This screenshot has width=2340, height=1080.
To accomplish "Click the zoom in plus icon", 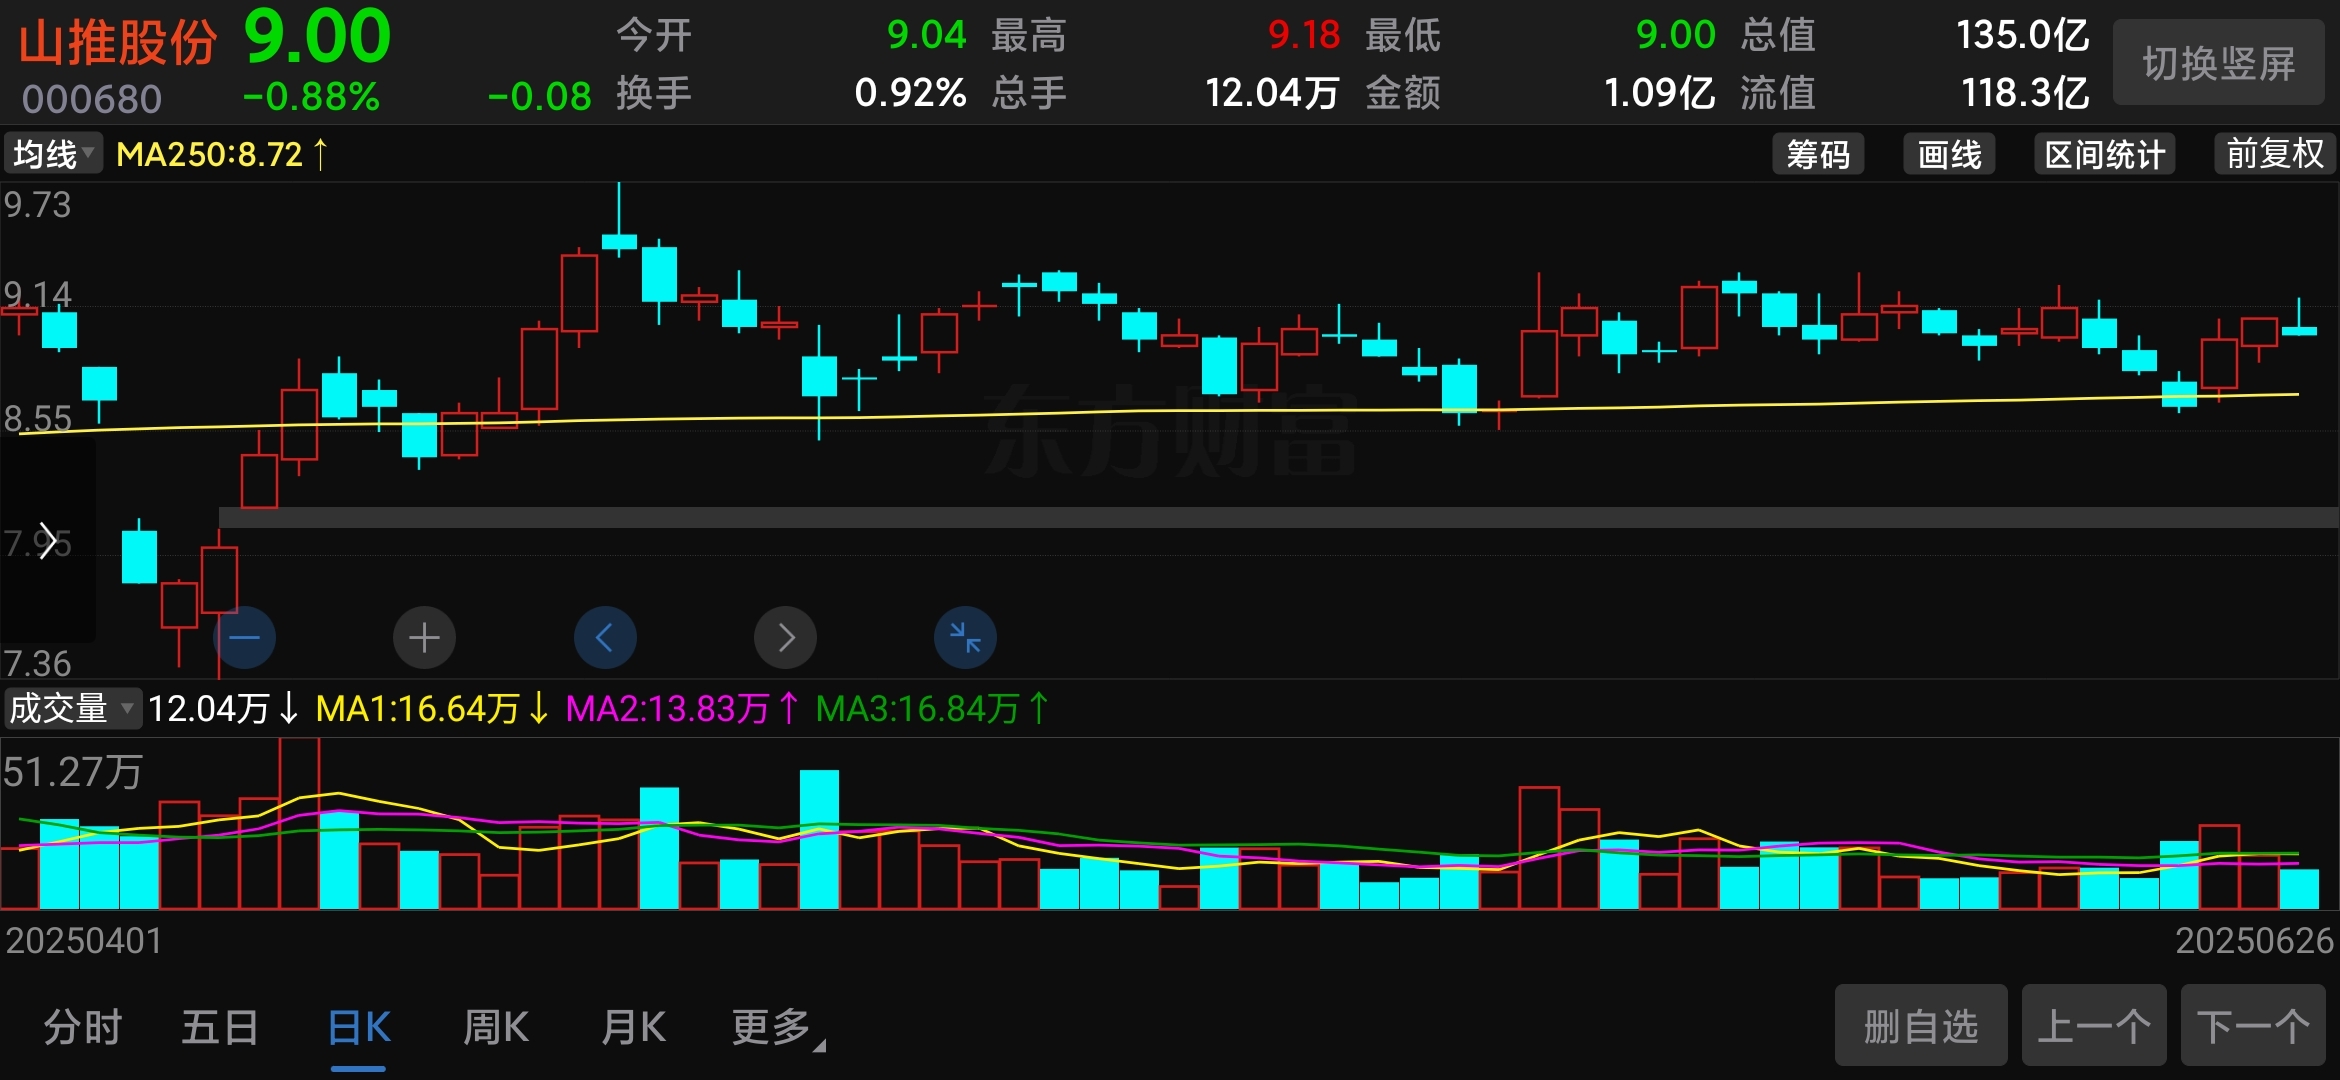I will pos(424,637).
